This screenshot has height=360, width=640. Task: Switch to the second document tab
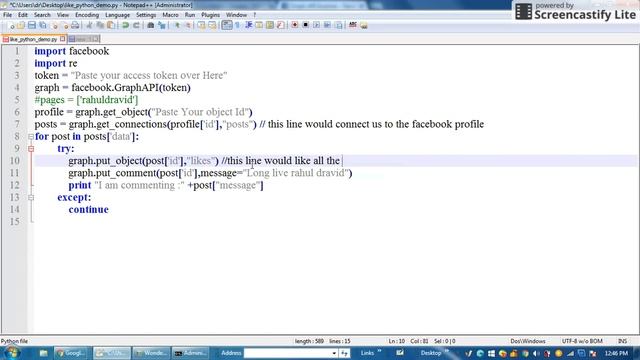click(84, 39)
